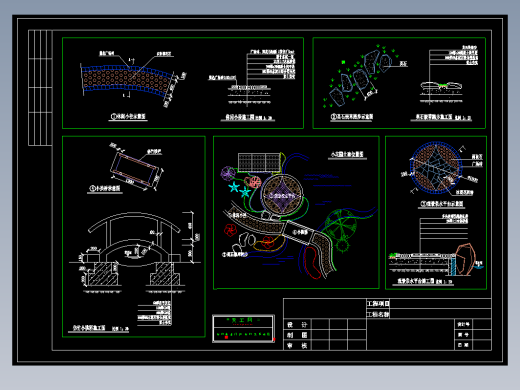Click the white stepping stone outlines in plan
Image resolution: width=520 pixels, height=390 pixels.
click(x=245, y=243)
